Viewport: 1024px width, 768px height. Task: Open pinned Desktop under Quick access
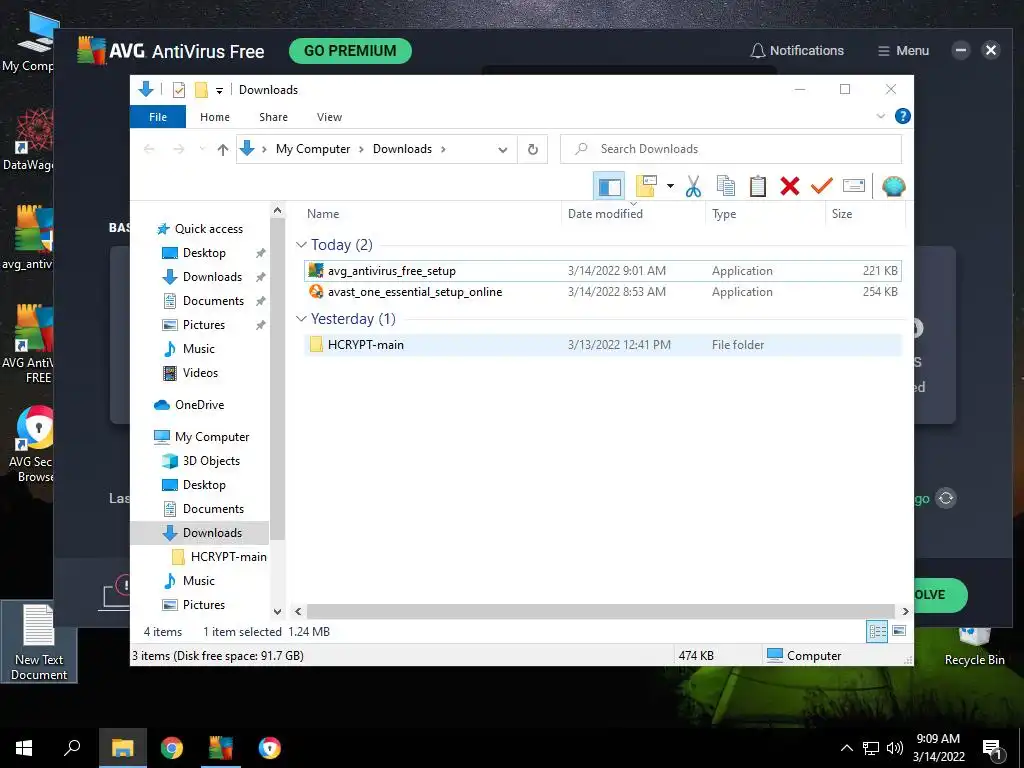[204, 253]
